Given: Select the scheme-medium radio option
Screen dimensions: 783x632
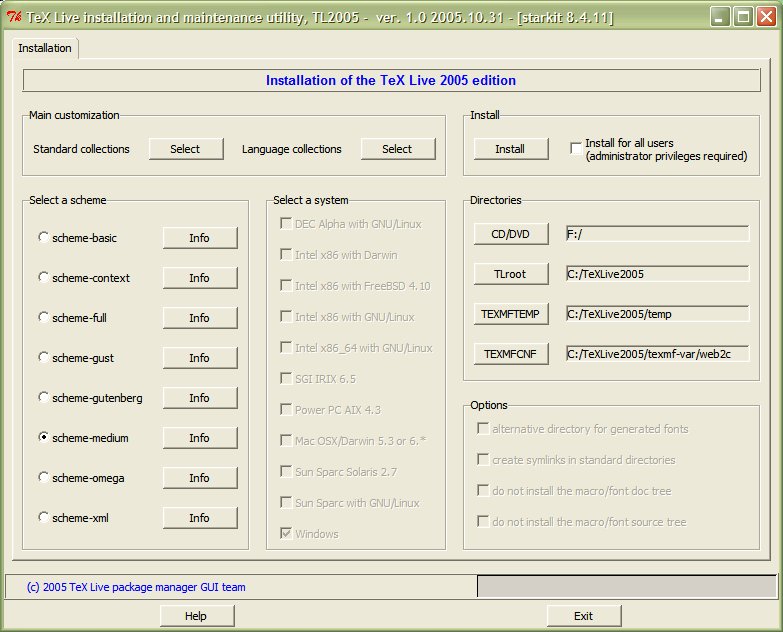Looking at the screenshot, I should click(43, 437).
